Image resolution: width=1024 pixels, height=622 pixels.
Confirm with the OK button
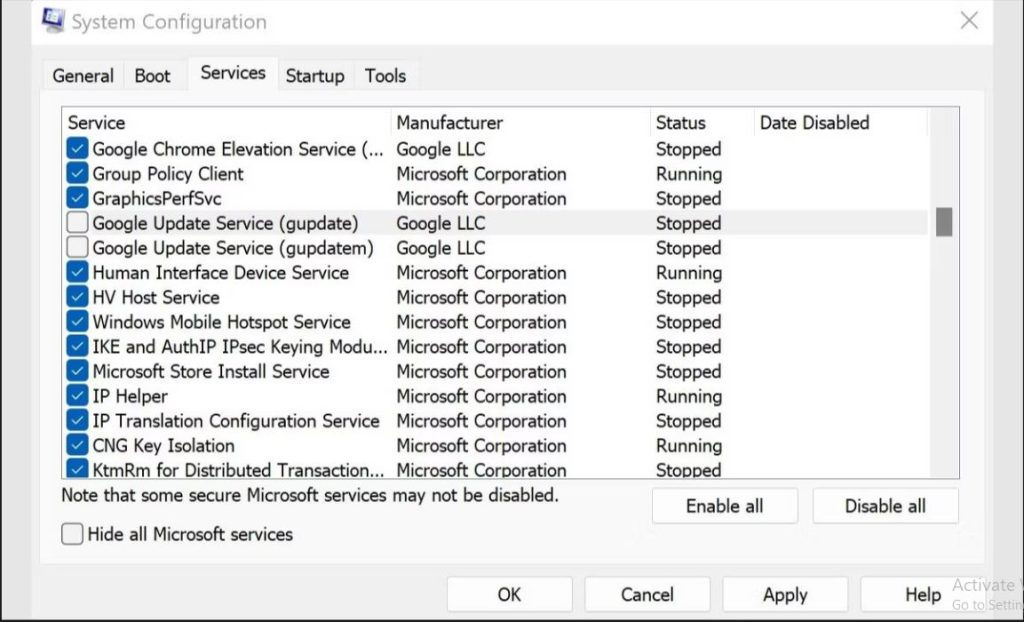pos(509,594)
